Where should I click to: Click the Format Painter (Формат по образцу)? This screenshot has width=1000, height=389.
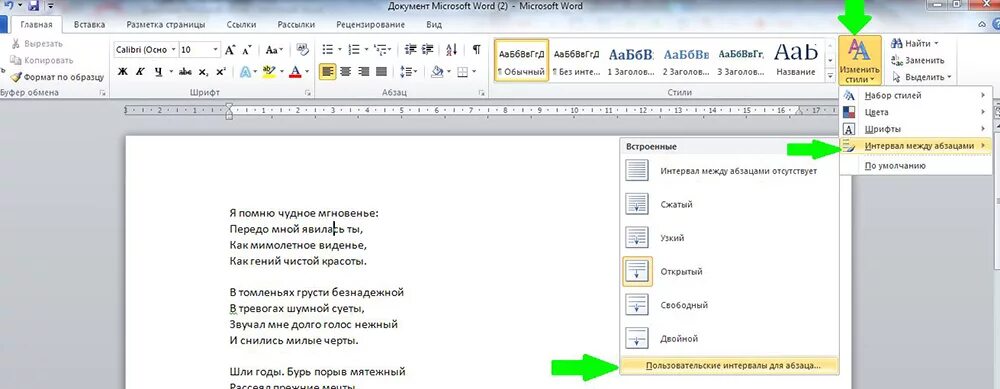56,77
